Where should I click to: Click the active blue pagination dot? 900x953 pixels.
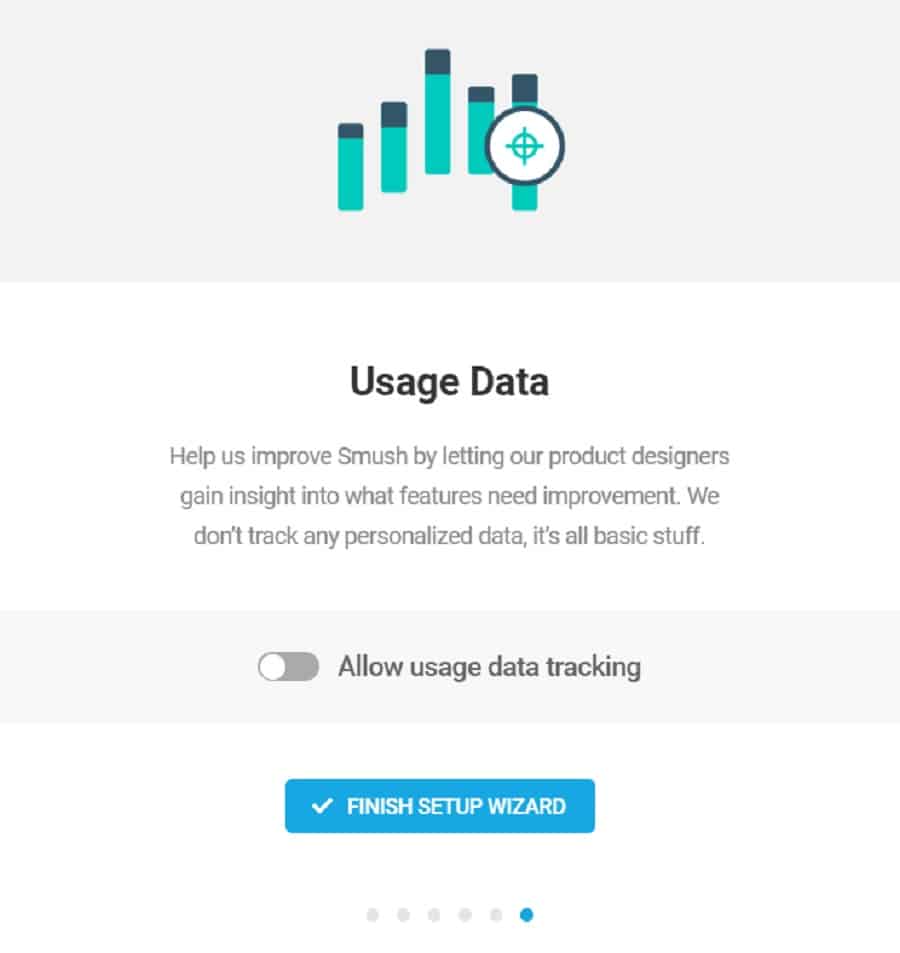point(527,915)
